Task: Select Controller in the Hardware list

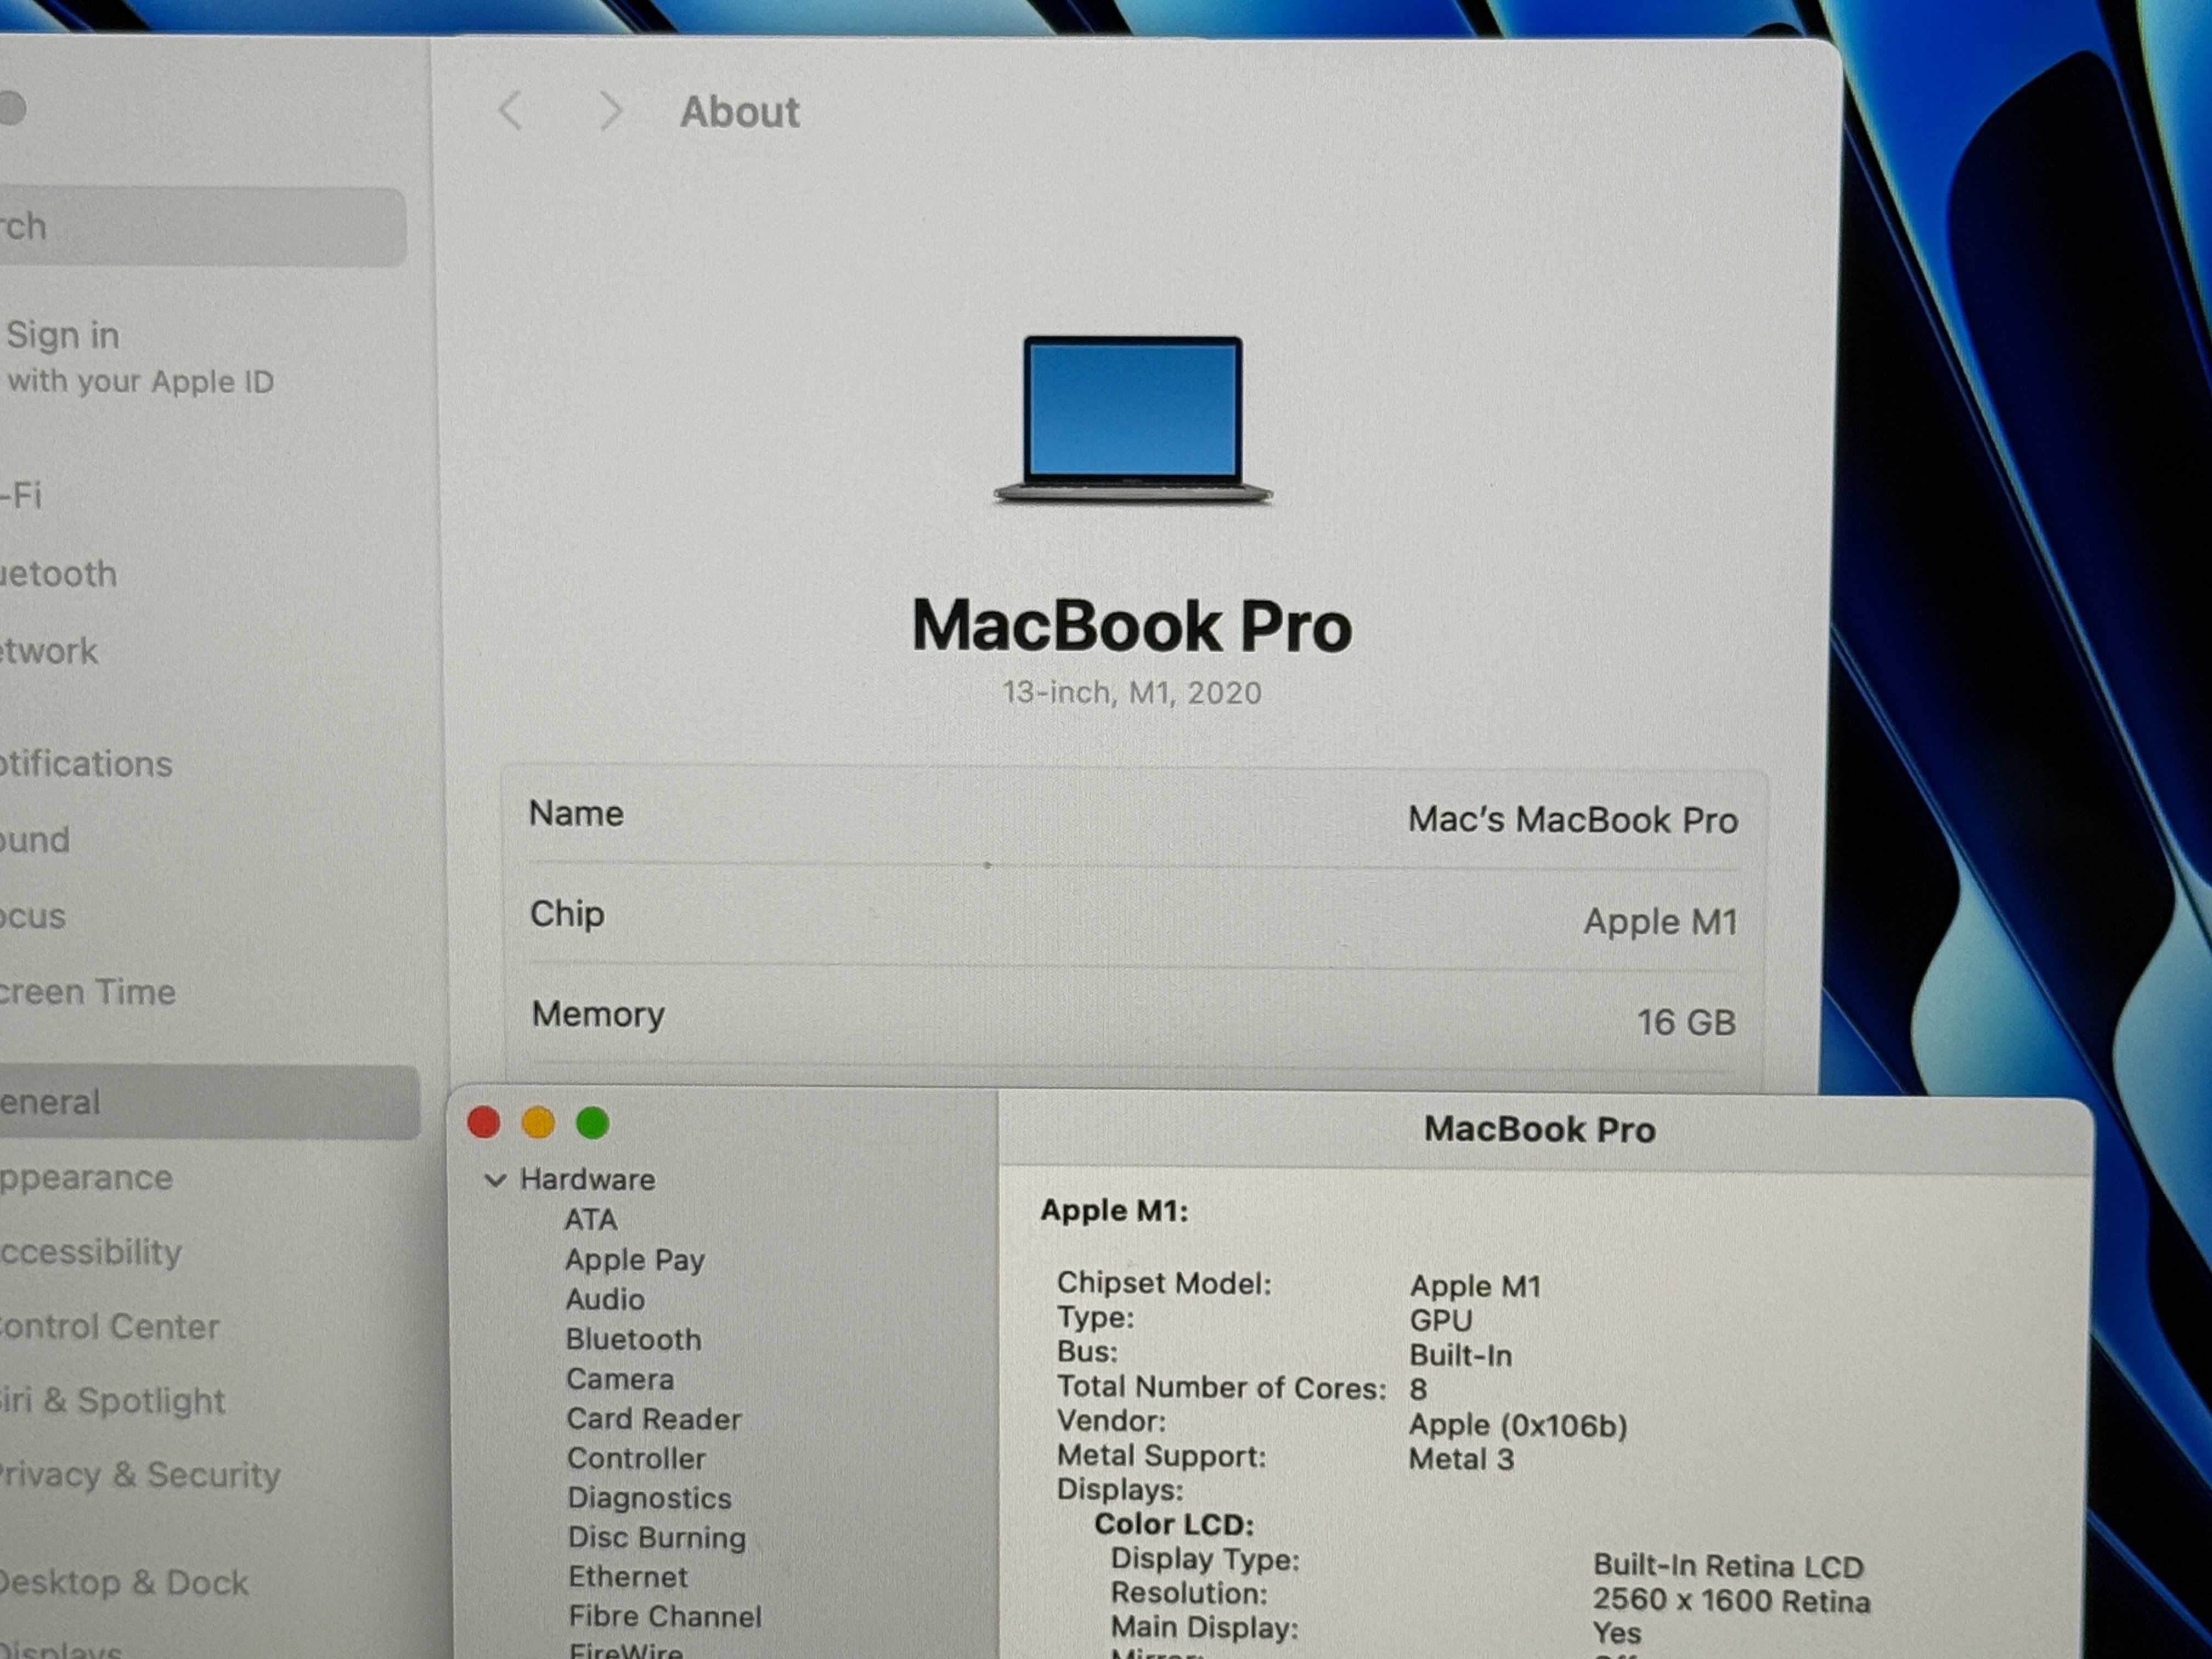Action: point(637,1458)
